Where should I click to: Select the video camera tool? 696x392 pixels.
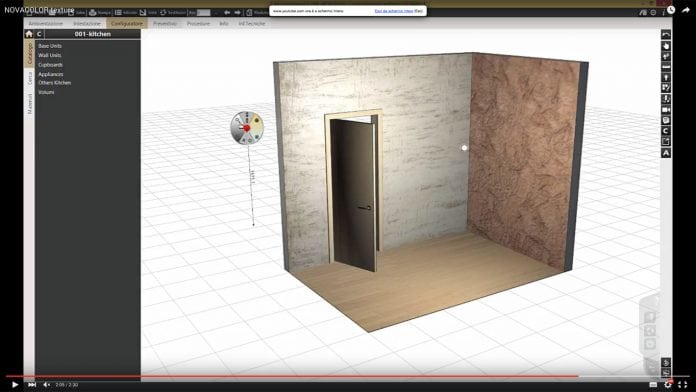pyautogui.click(x=666, y=110)
